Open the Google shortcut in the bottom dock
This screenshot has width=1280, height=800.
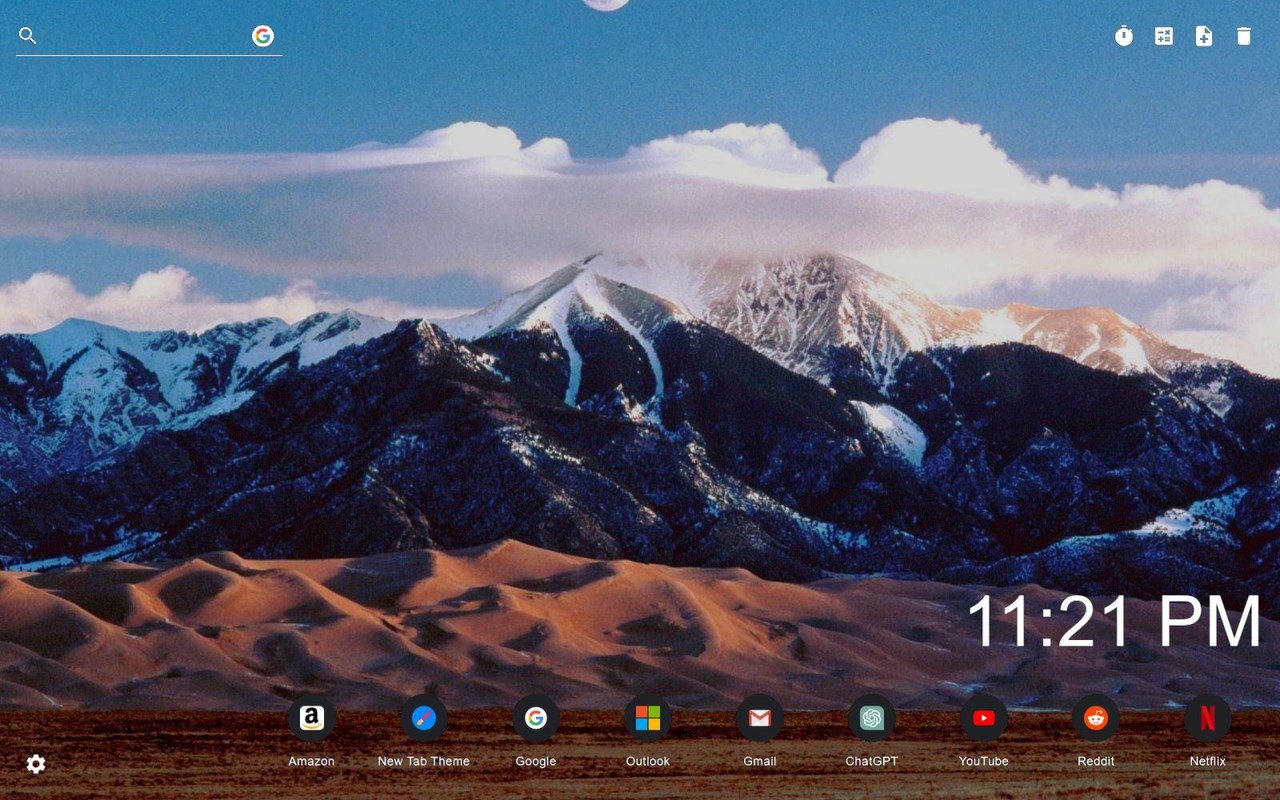(536, 718)
